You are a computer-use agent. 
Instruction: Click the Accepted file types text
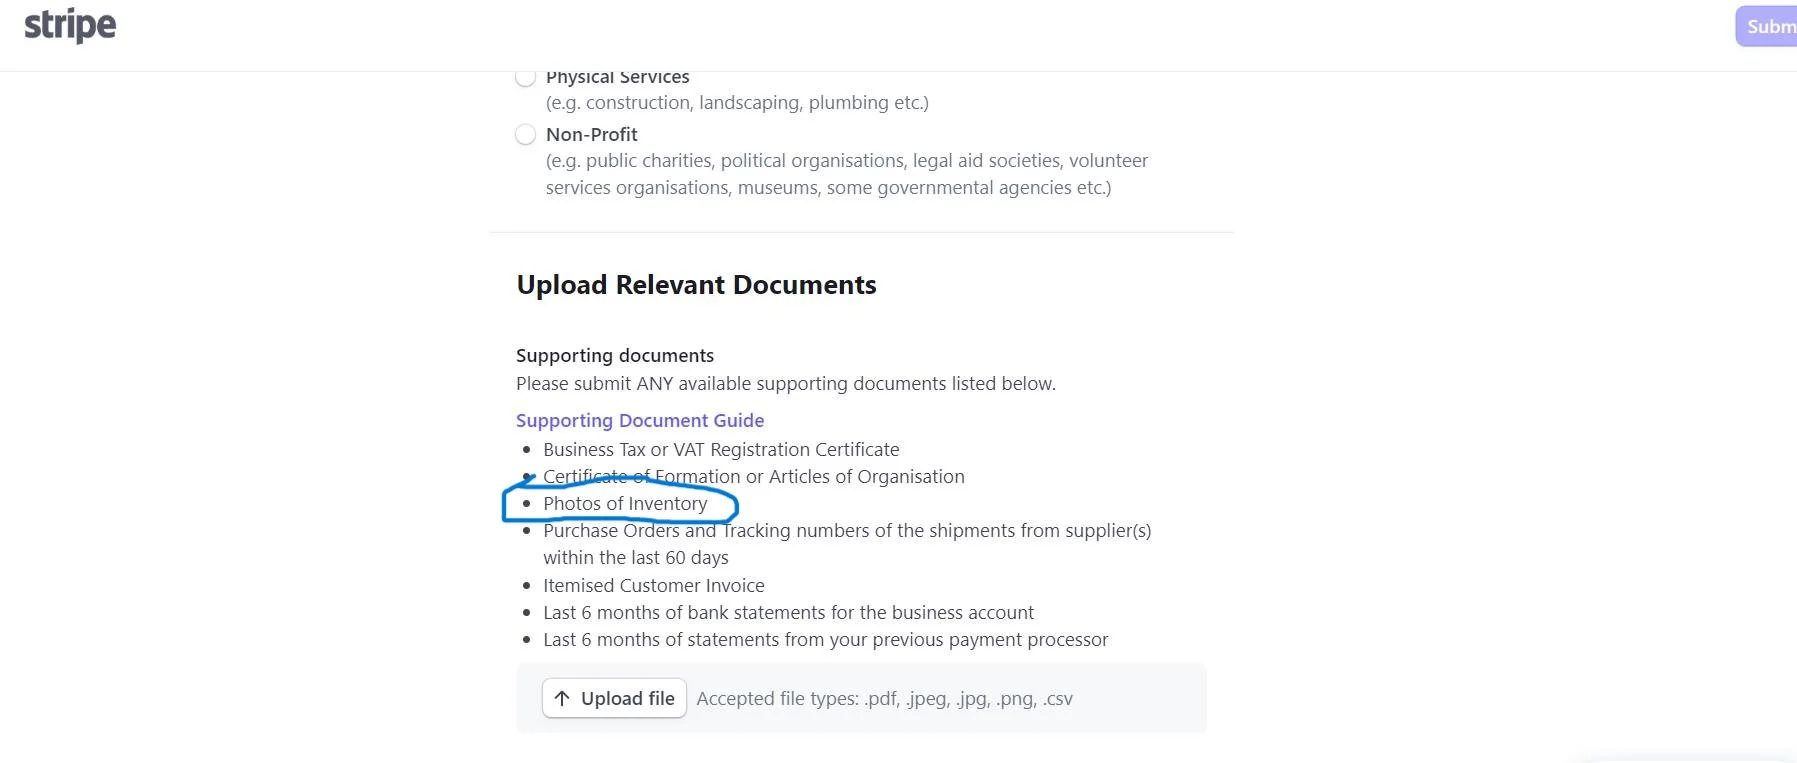[884, 698]
